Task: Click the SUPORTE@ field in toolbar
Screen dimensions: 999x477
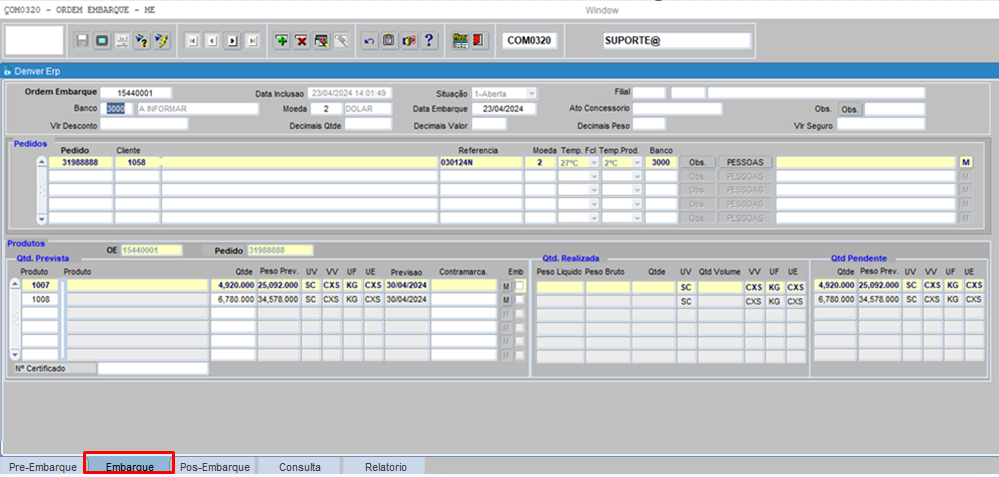Action: pyautogui.click(x=677, y=41)
